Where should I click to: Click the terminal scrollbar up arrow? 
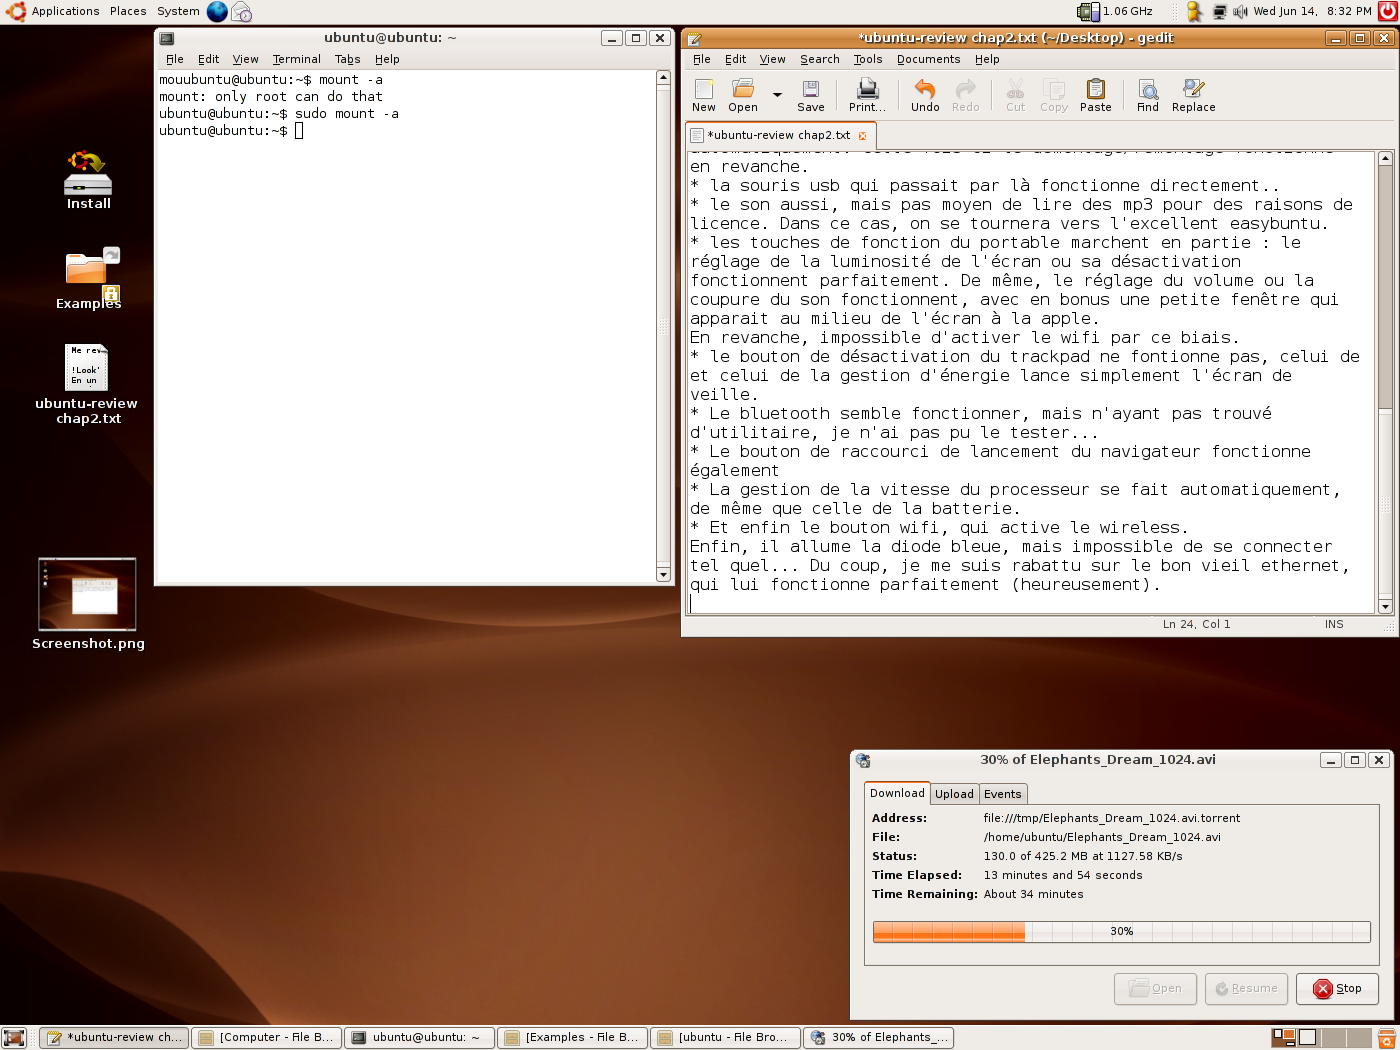[663, 77]
